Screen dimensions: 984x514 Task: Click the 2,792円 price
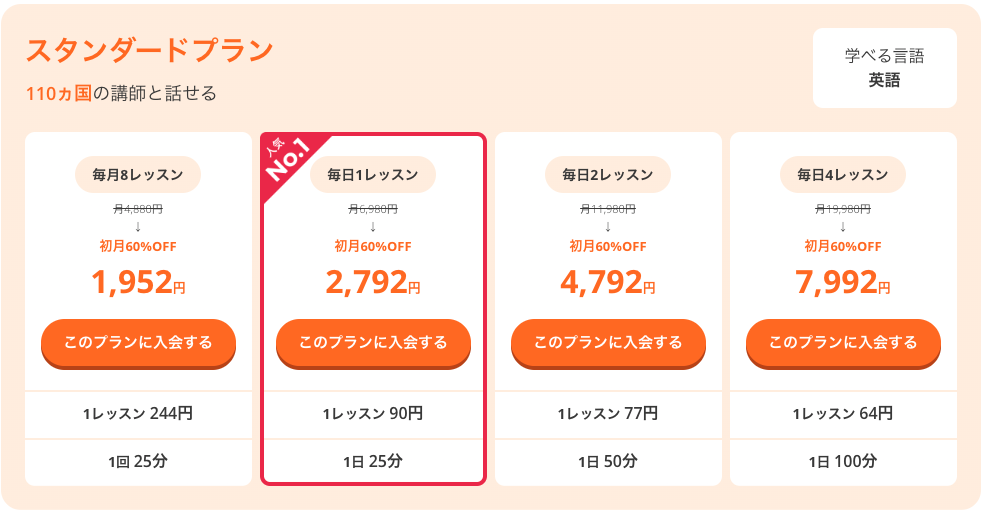373,282
